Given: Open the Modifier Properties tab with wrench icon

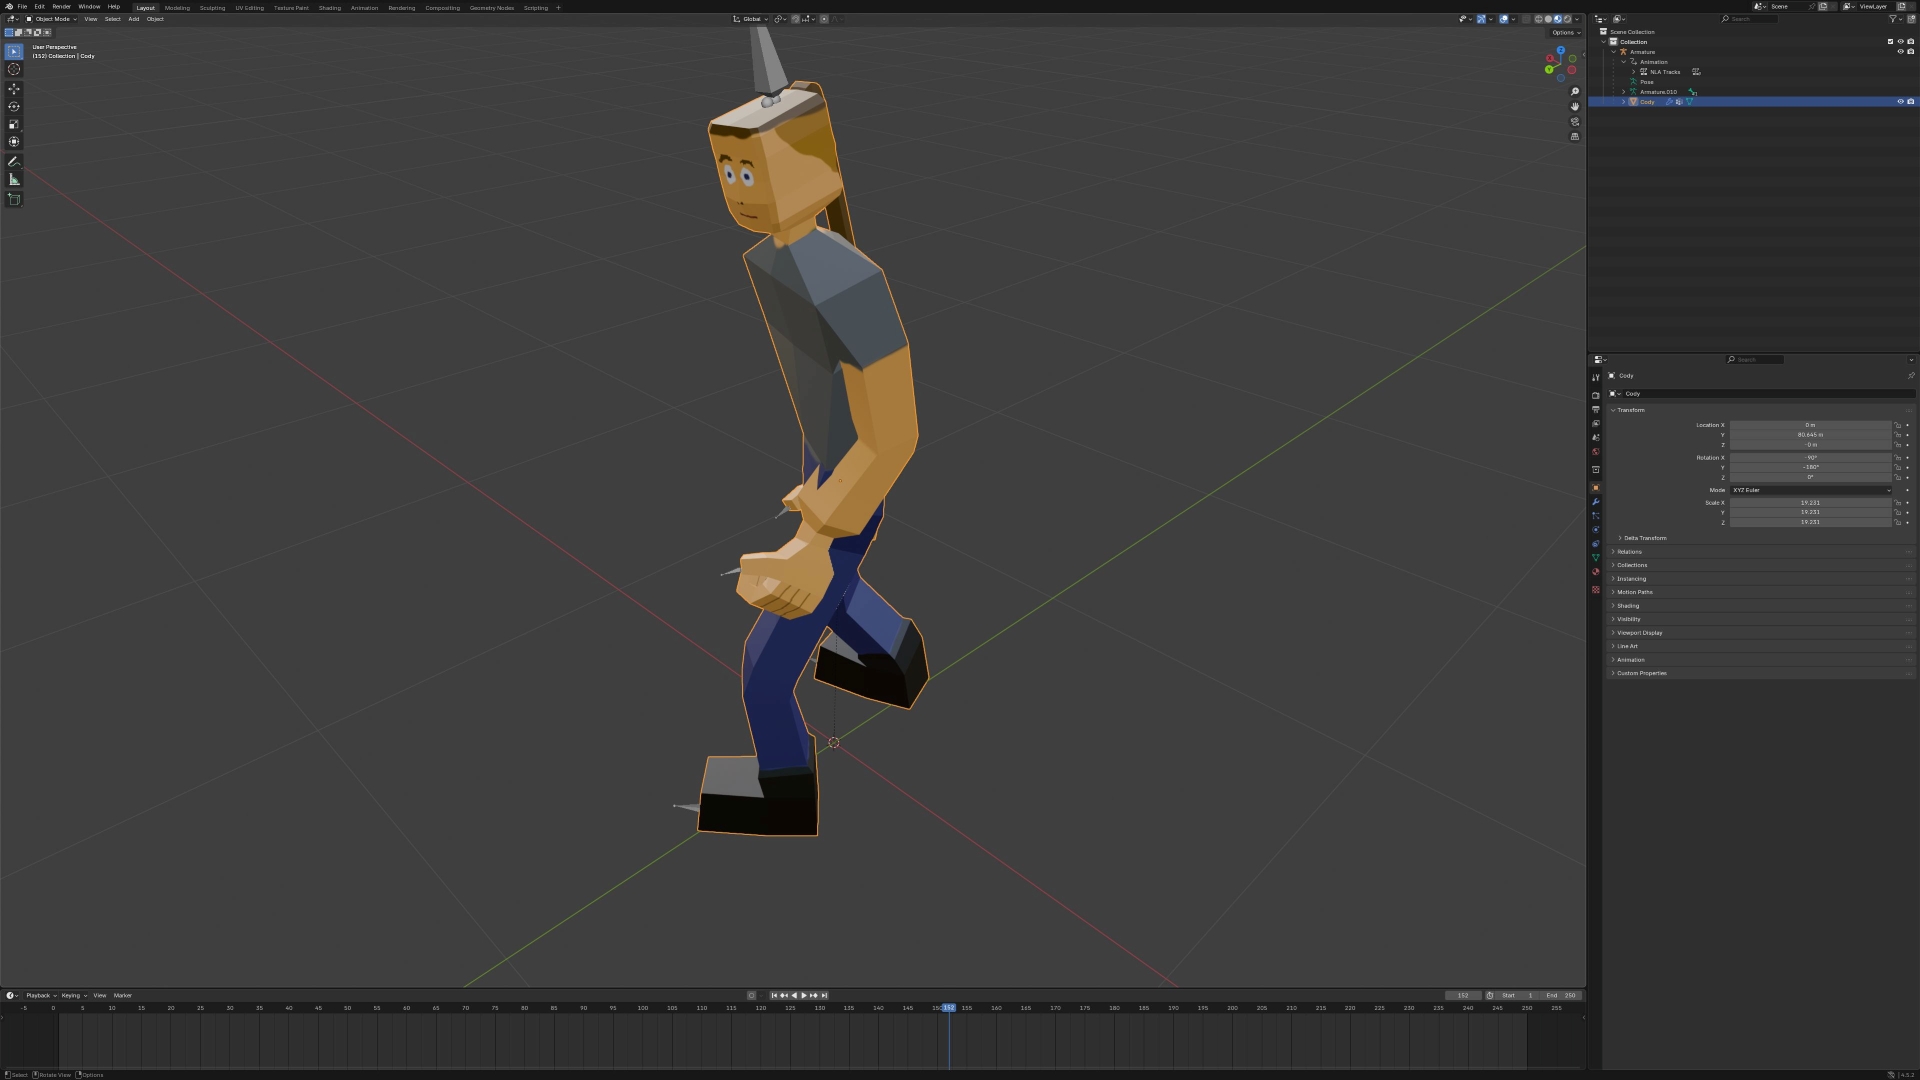Looking at the screenshot, I should pos(1596,501).
